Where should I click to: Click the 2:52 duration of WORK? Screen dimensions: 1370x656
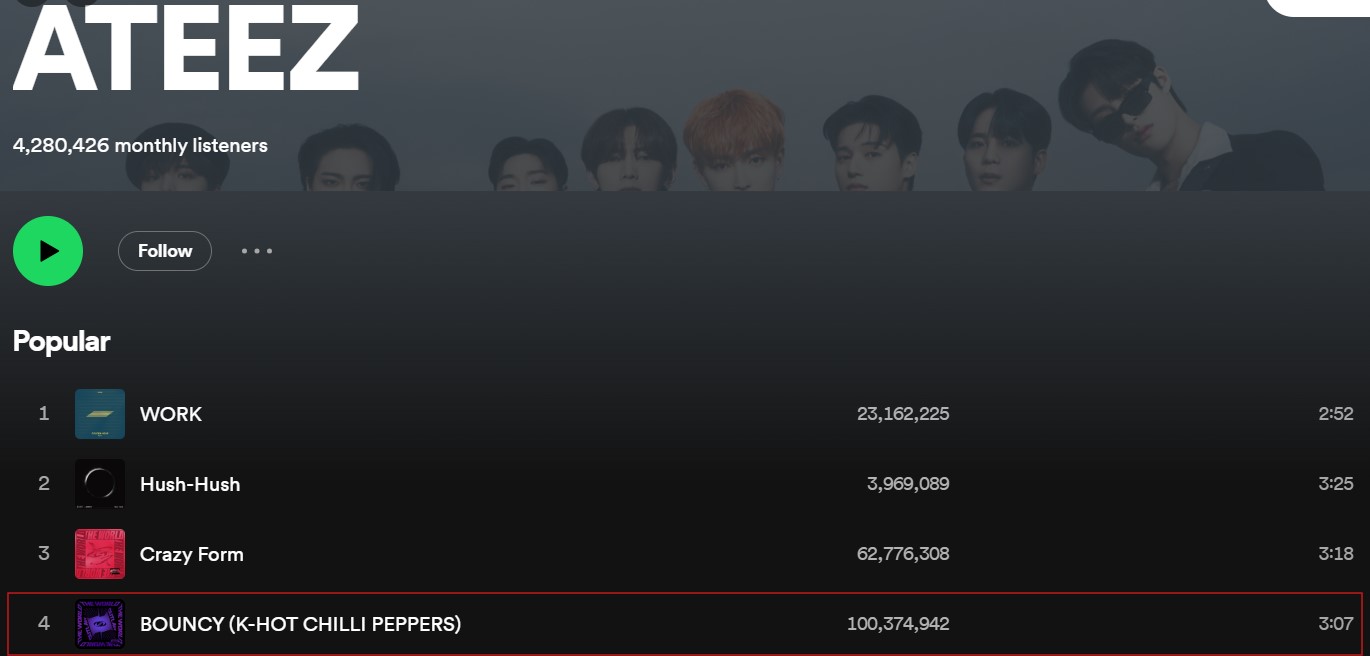coord(1335,414)
